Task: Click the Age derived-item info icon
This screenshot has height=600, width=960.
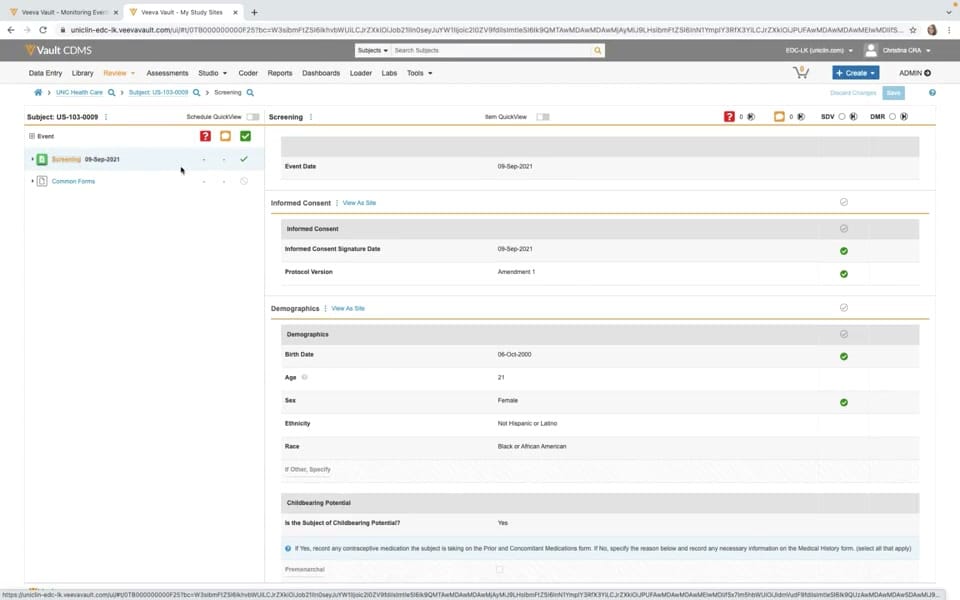Action: [304, 377]
